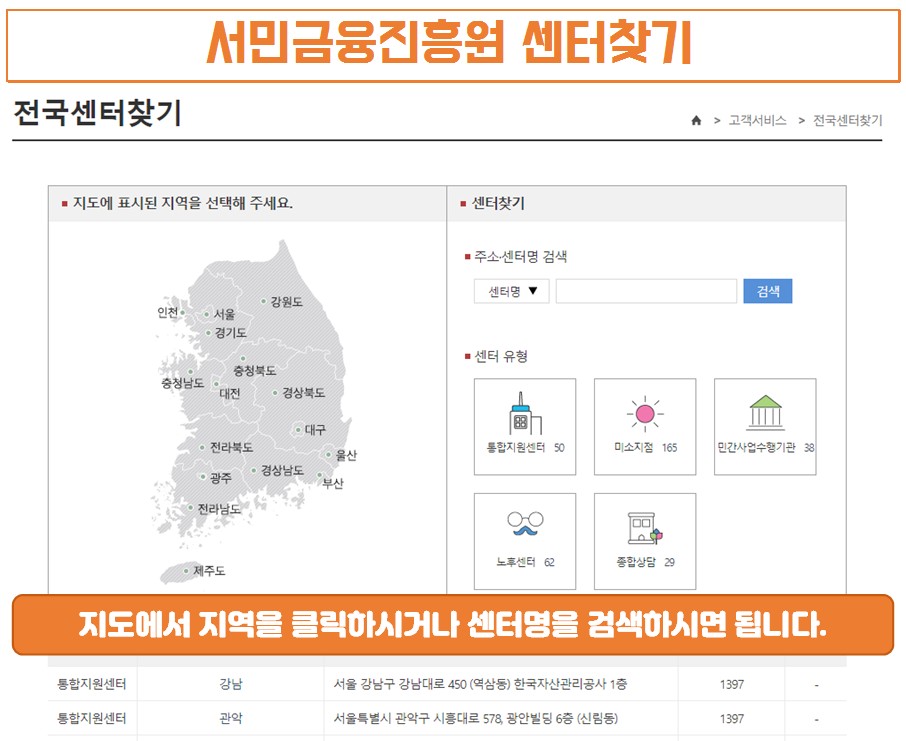The image size is (906, 741).
Task: Focus the center name search field
Action: (x=646, y=291)
